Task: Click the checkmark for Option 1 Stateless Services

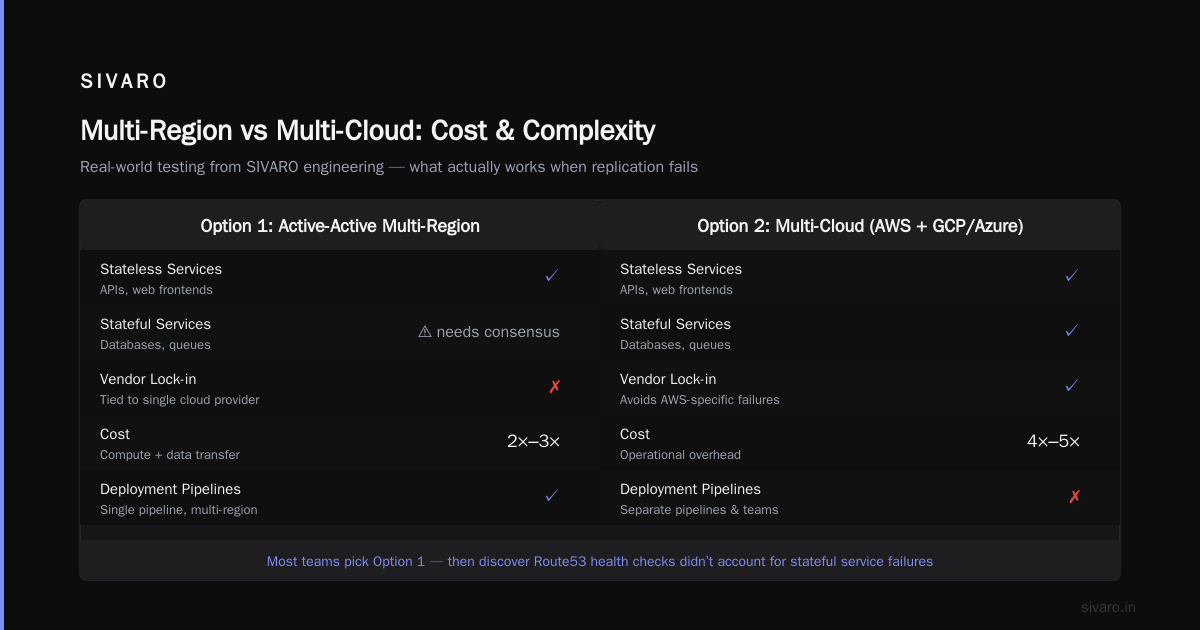Action: [x=552, y=276]
